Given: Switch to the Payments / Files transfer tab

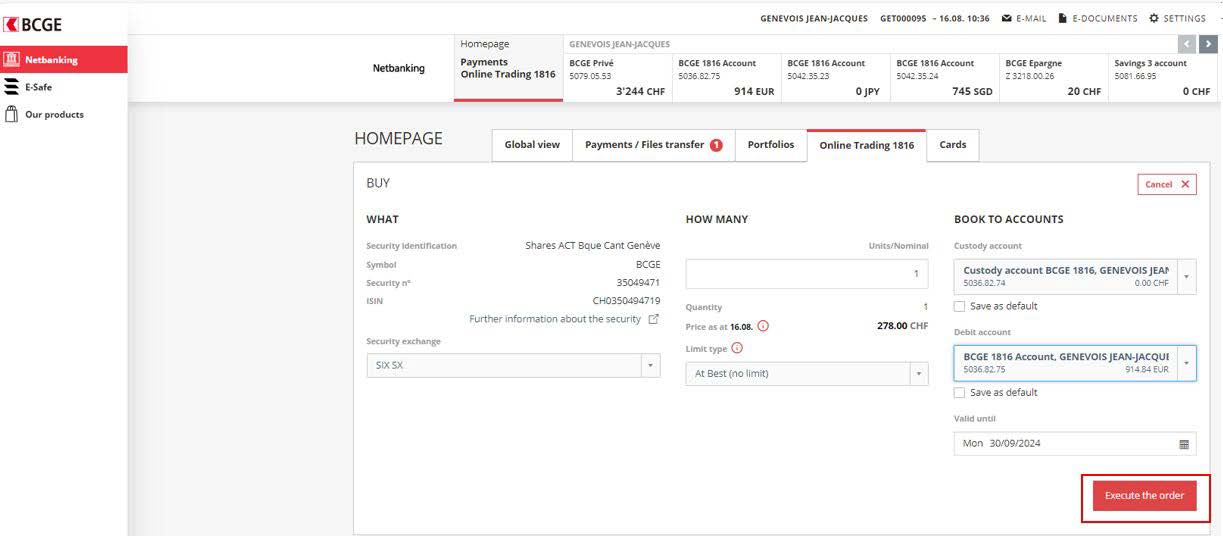Looking at the screenshot, I should [x=654, y=145].
